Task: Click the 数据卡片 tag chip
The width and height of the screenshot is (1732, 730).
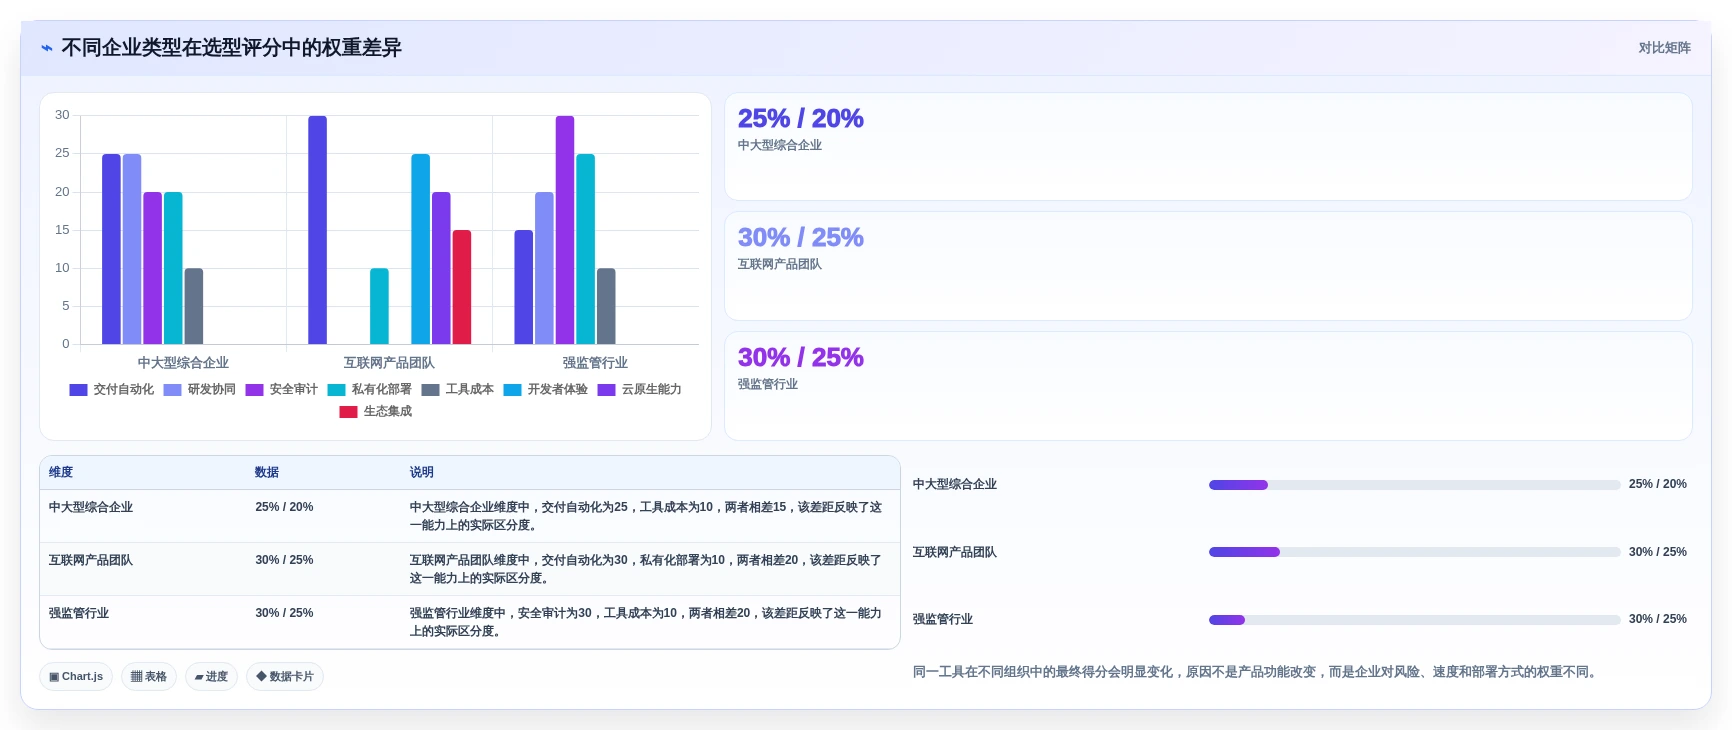Action: pyautogui.click(x=285, y=677)
